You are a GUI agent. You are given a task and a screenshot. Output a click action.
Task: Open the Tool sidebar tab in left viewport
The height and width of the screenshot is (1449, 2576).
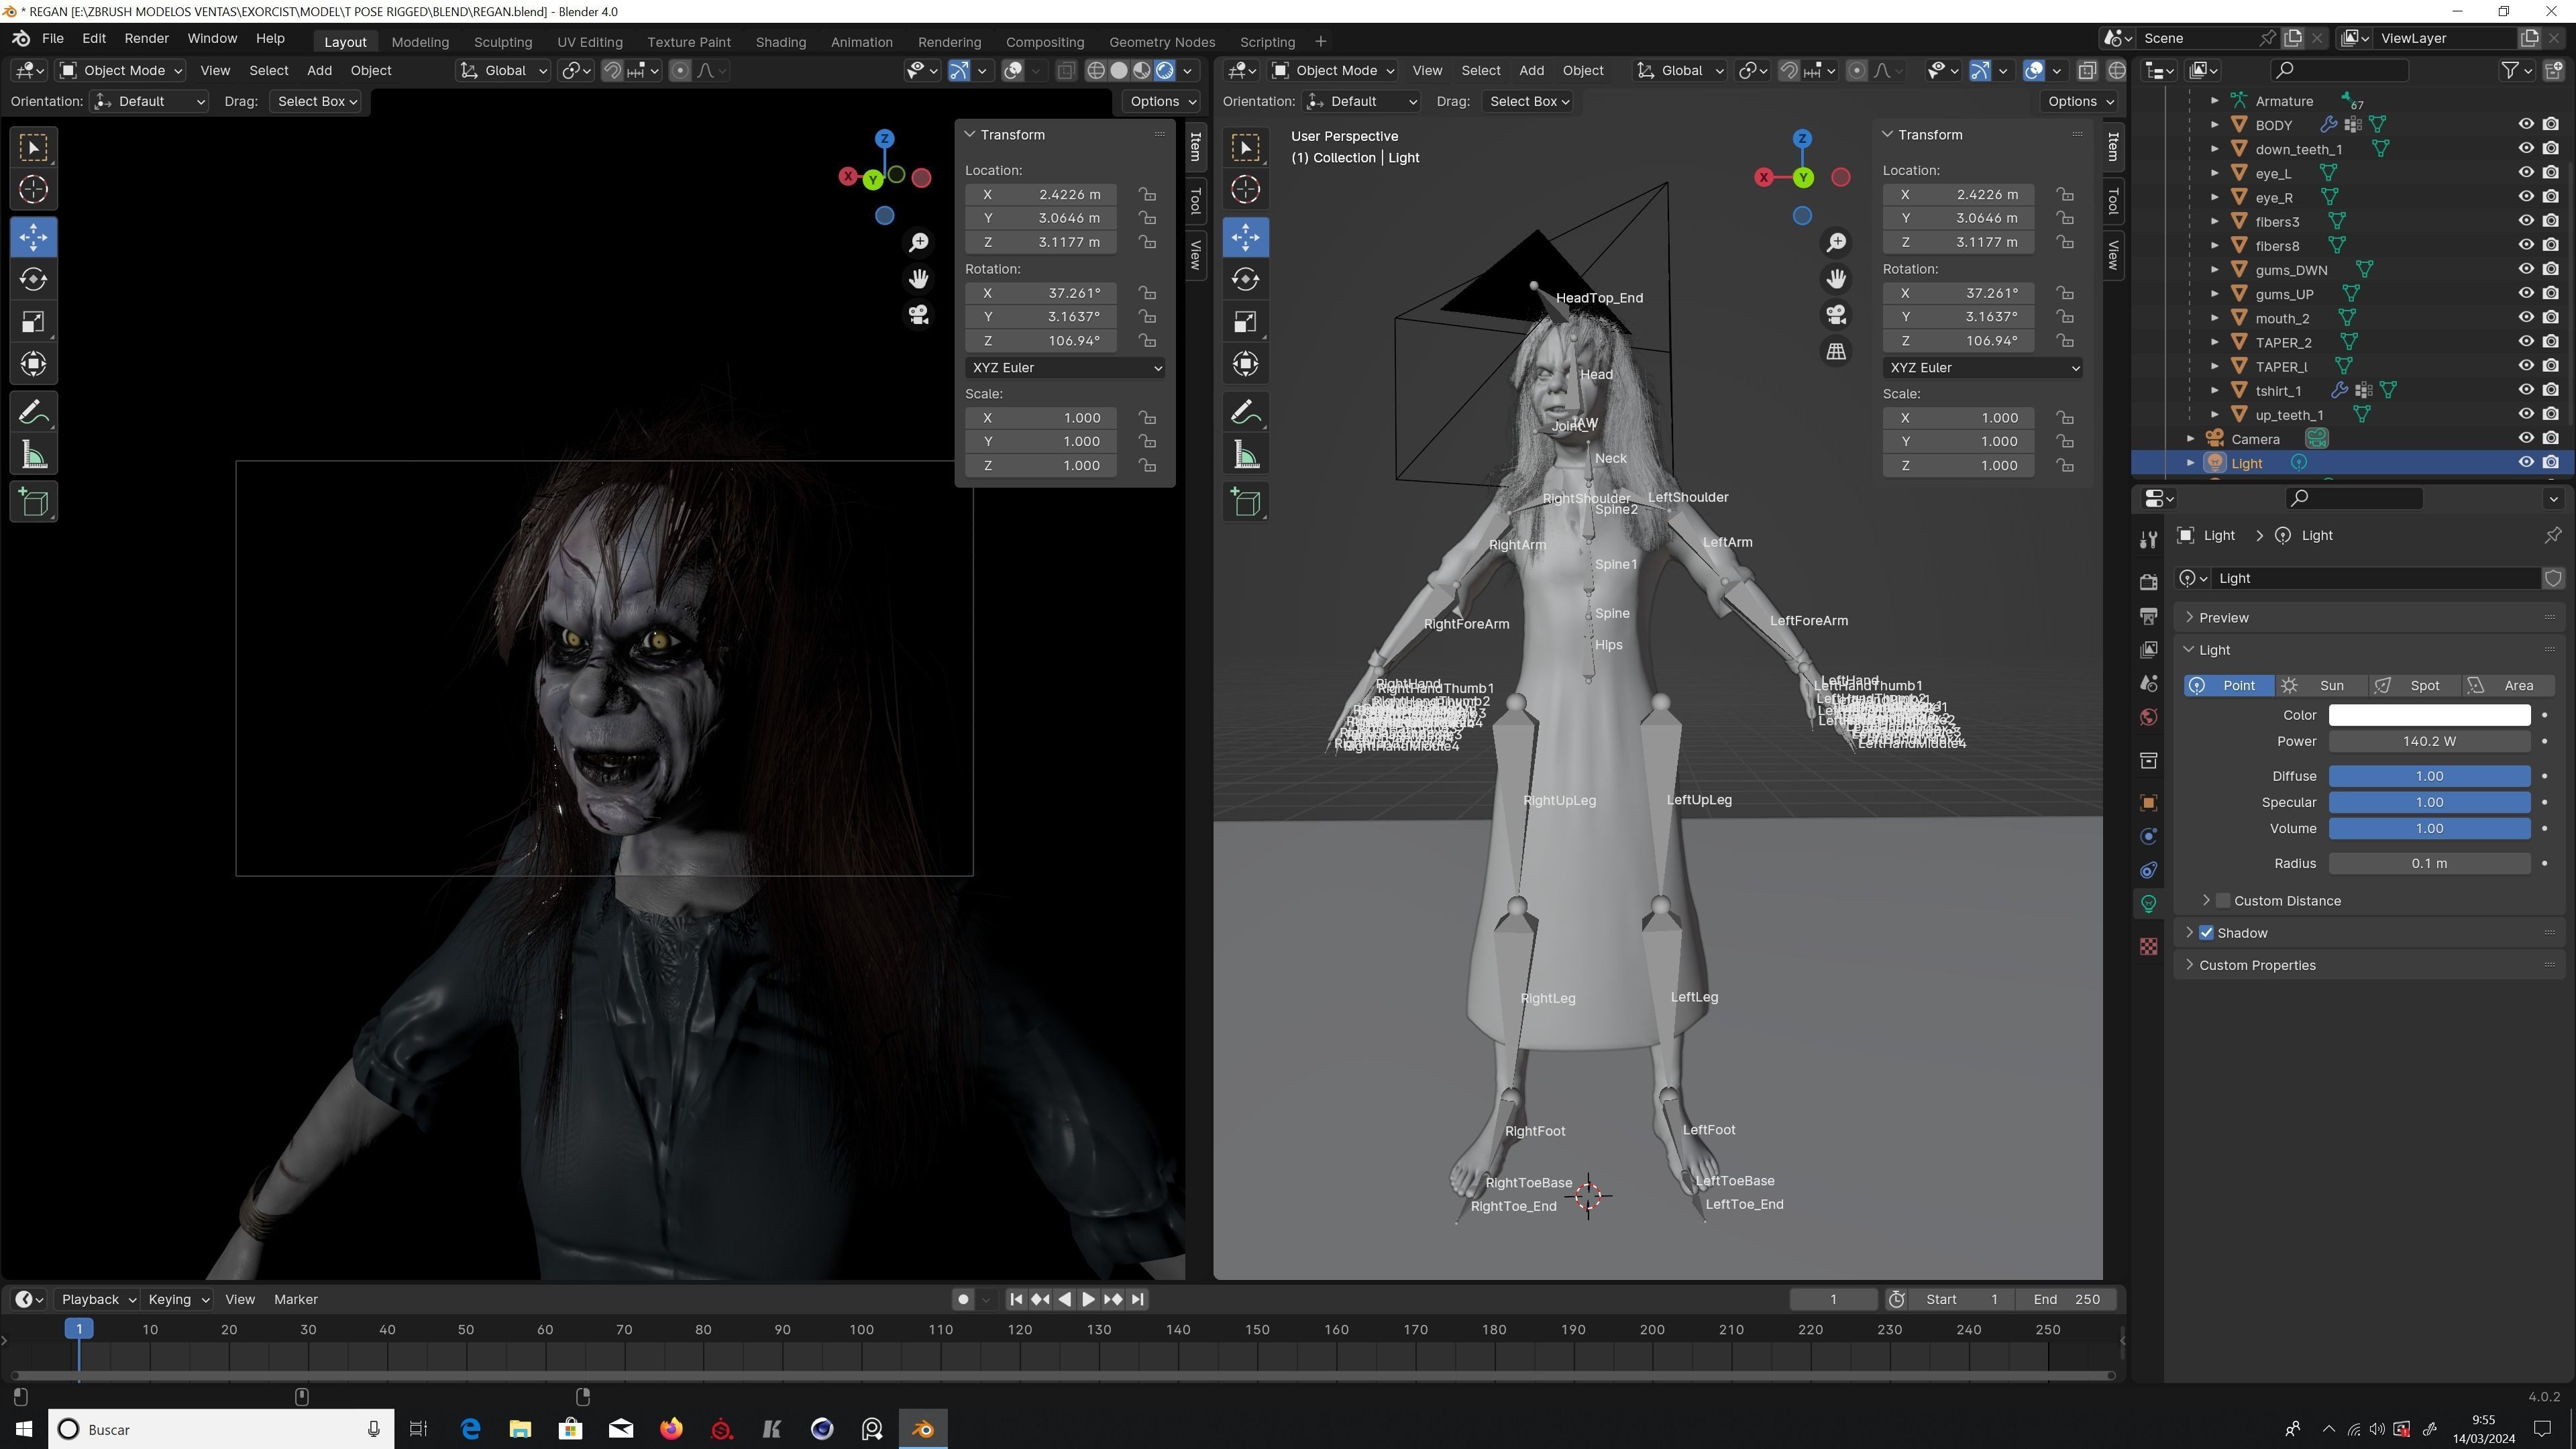click(x=1195, y=202)
